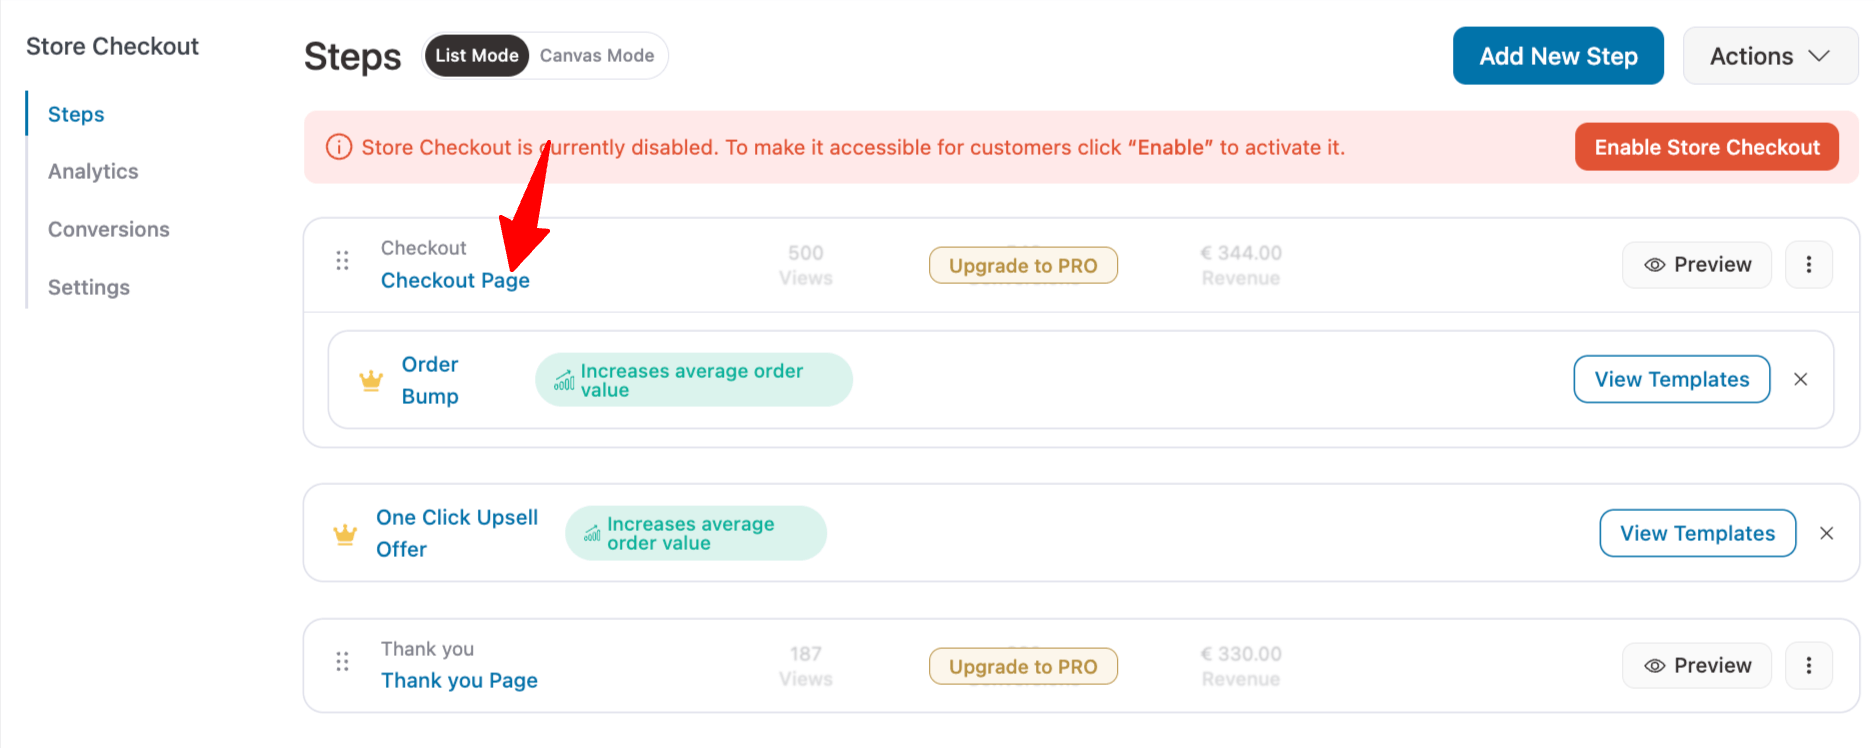
Task: Switch to Canvas Mode view
Action: [x=597, y=56]
